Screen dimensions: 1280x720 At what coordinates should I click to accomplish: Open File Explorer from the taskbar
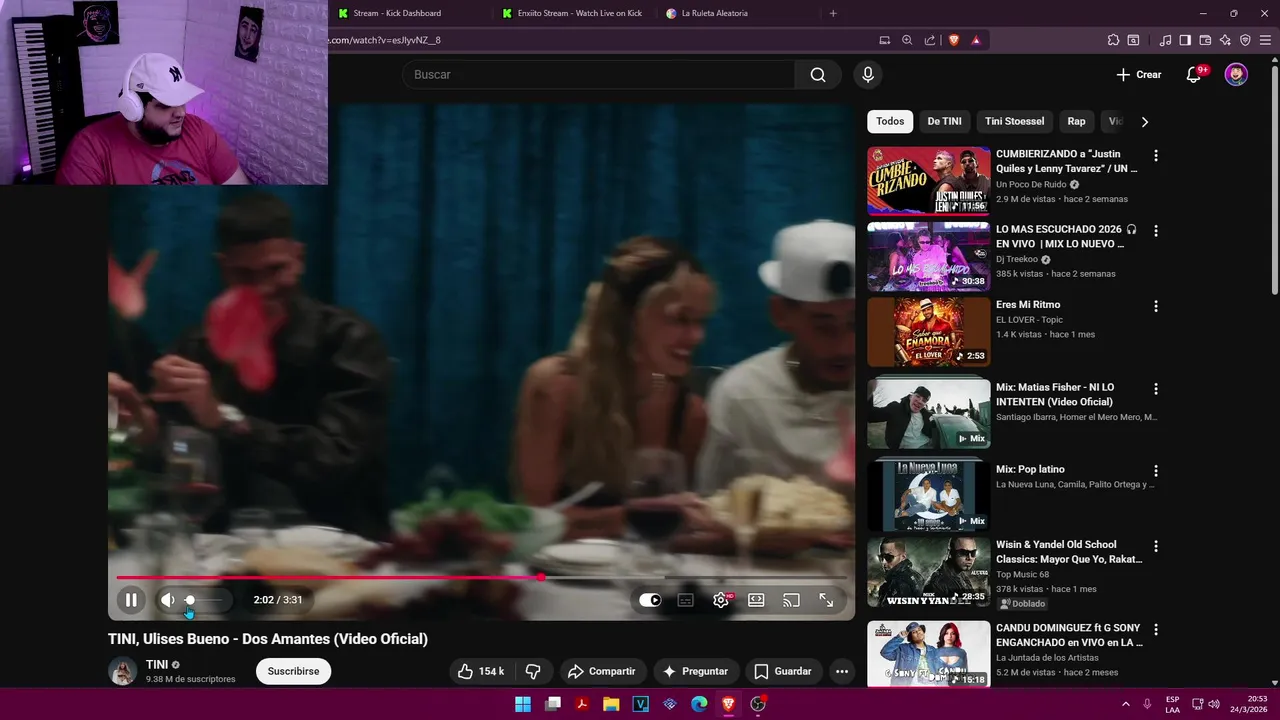pyautogui.click(x=611, y=704)
